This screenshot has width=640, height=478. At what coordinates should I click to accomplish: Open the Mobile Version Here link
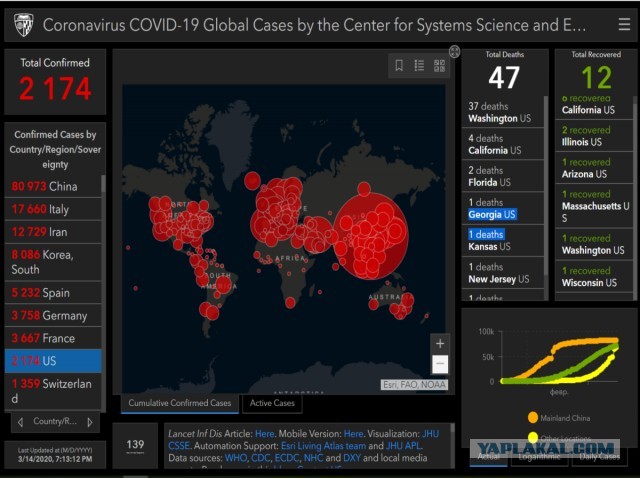coord(353,434)
